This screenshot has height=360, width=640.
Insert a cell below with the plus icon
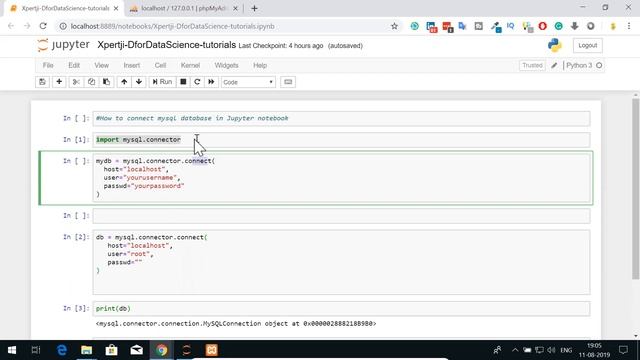coord(59,82)
